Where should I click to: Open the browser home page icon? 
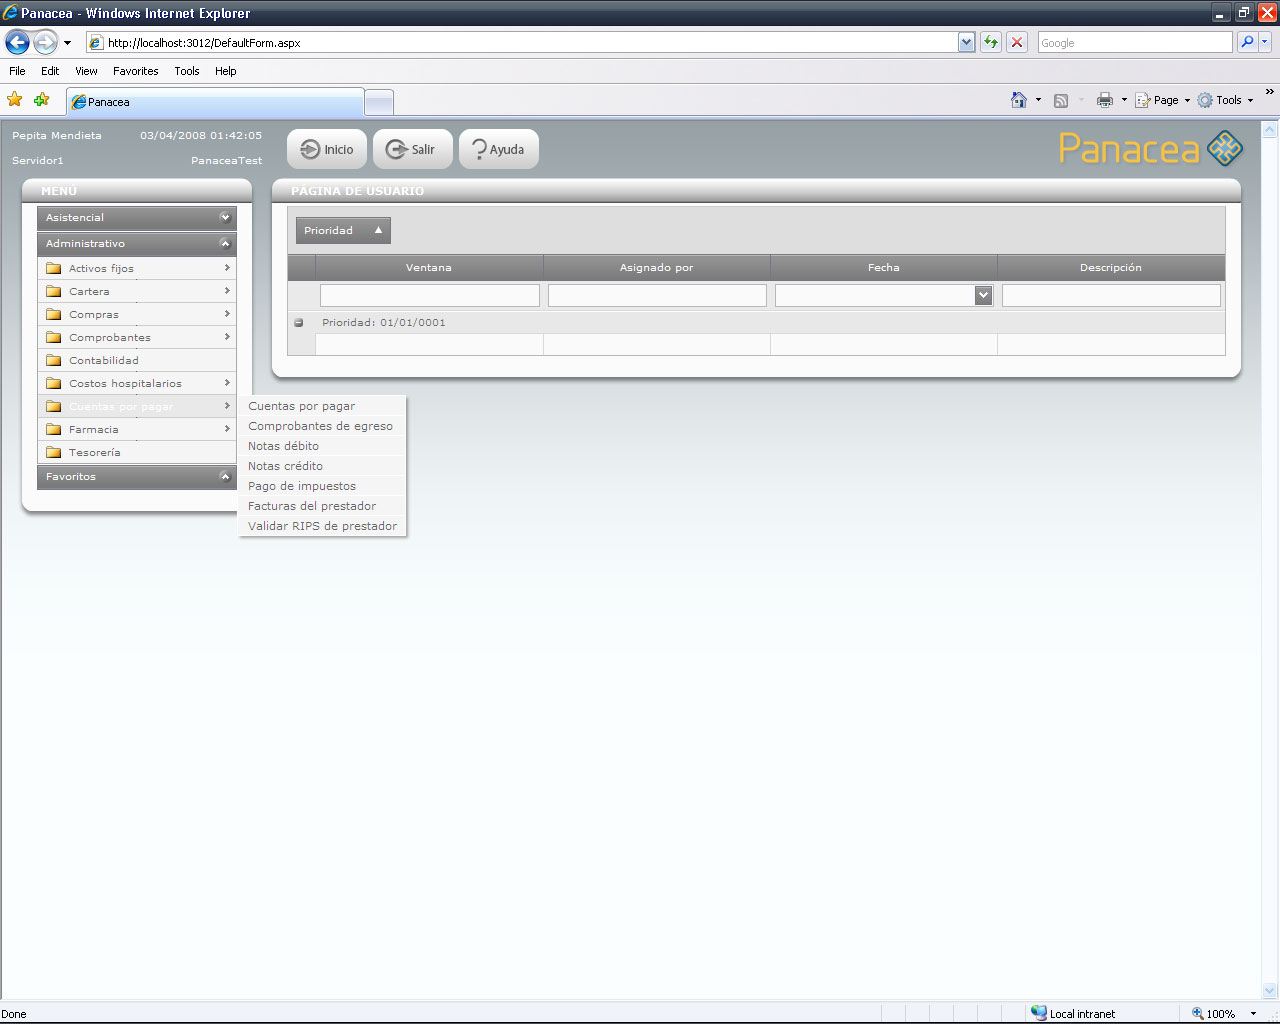pyautogui.click(x=1018, y=100)
